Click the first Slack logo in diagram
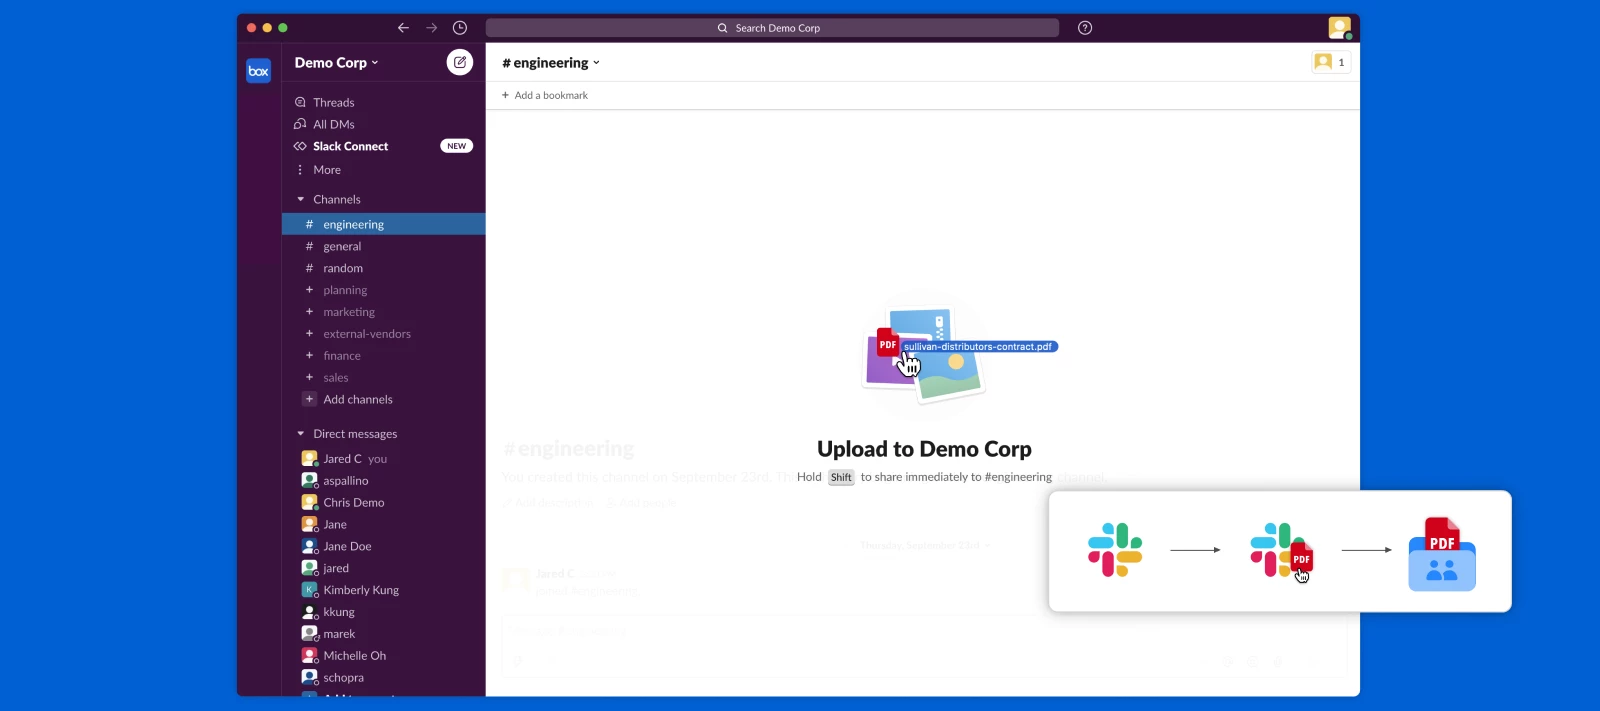This screenshot has width=1600, height=711. (1115, 550)
